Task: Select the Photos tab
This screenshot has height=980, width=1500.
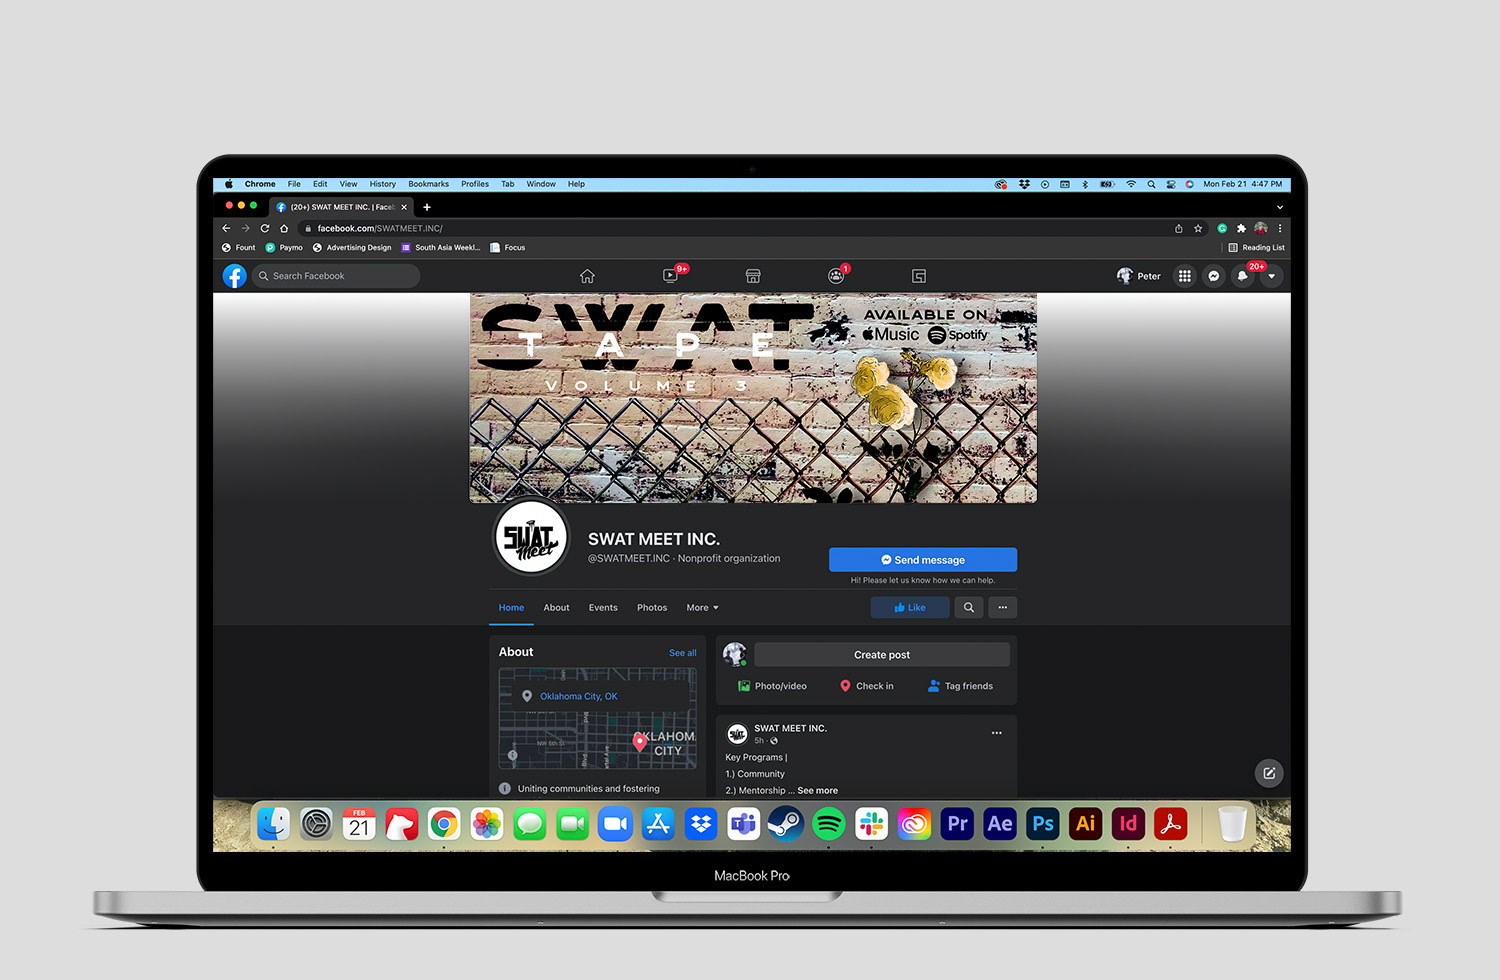Action: click(x=652, y=608)
